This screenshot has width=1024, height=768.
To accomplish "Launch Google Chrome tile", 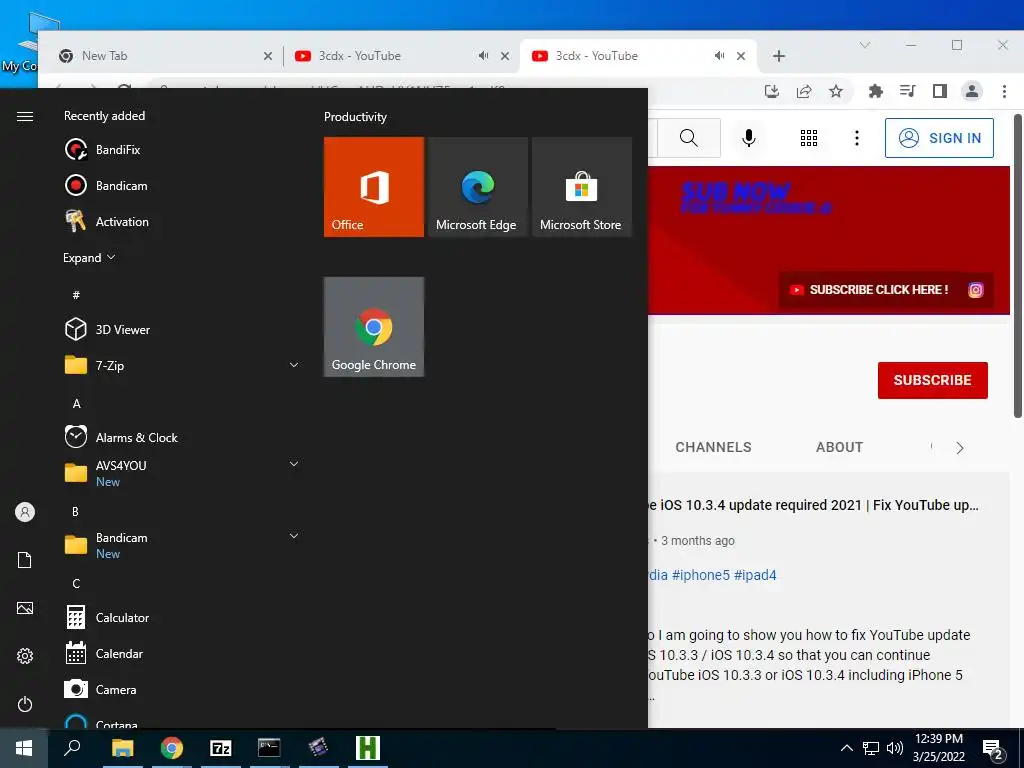I will [x=374, y=327].
